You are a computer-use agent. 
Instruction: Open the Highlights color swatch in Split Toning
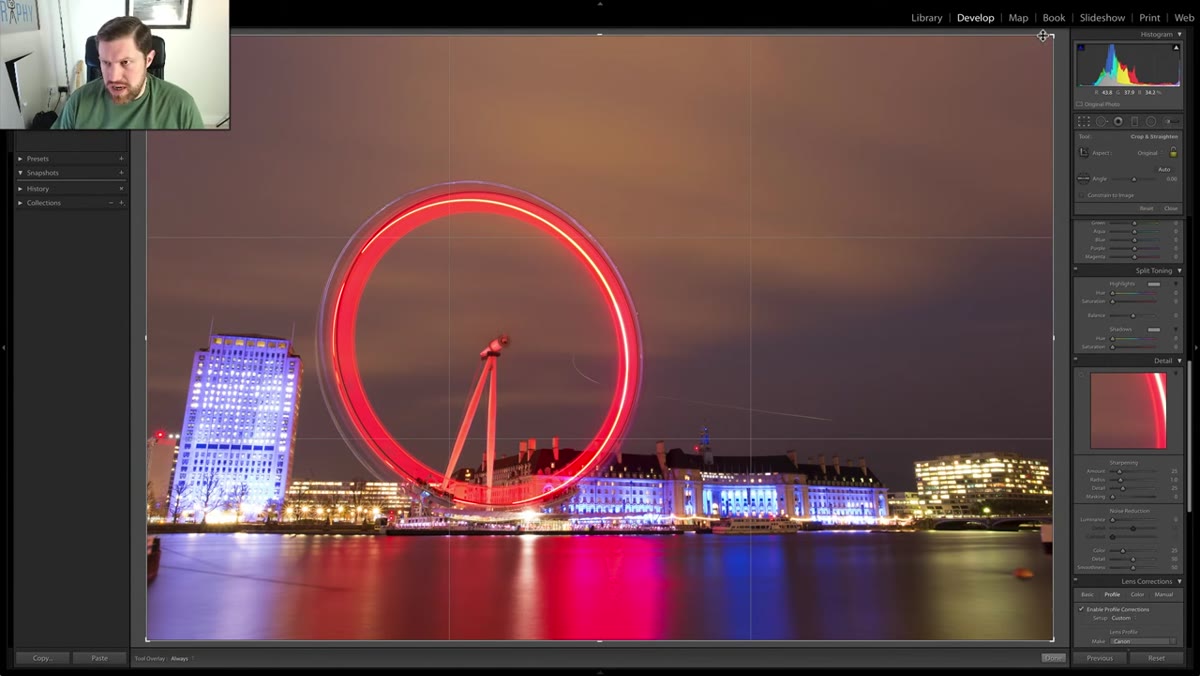tap(1154, 284)
